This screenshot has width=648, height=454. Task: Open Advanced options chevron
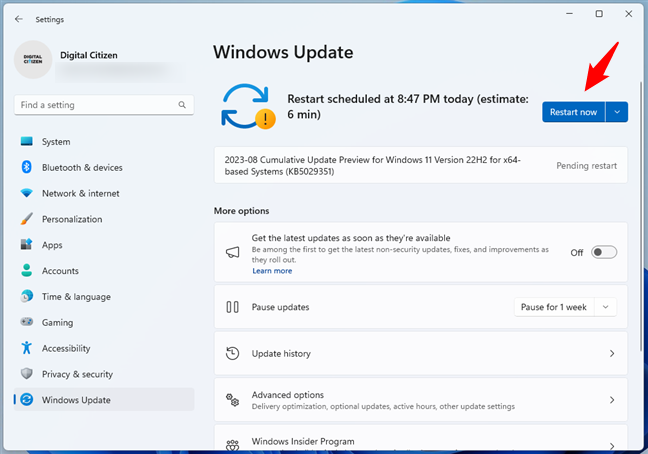(x=612, y=400)
